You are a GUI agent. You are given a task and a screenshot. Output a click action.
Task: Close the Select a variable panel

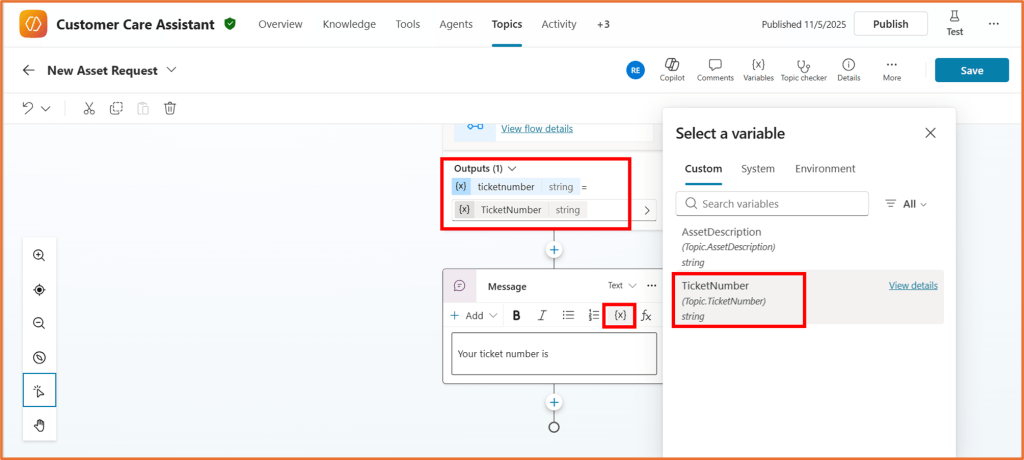click(x=931, y=133)
